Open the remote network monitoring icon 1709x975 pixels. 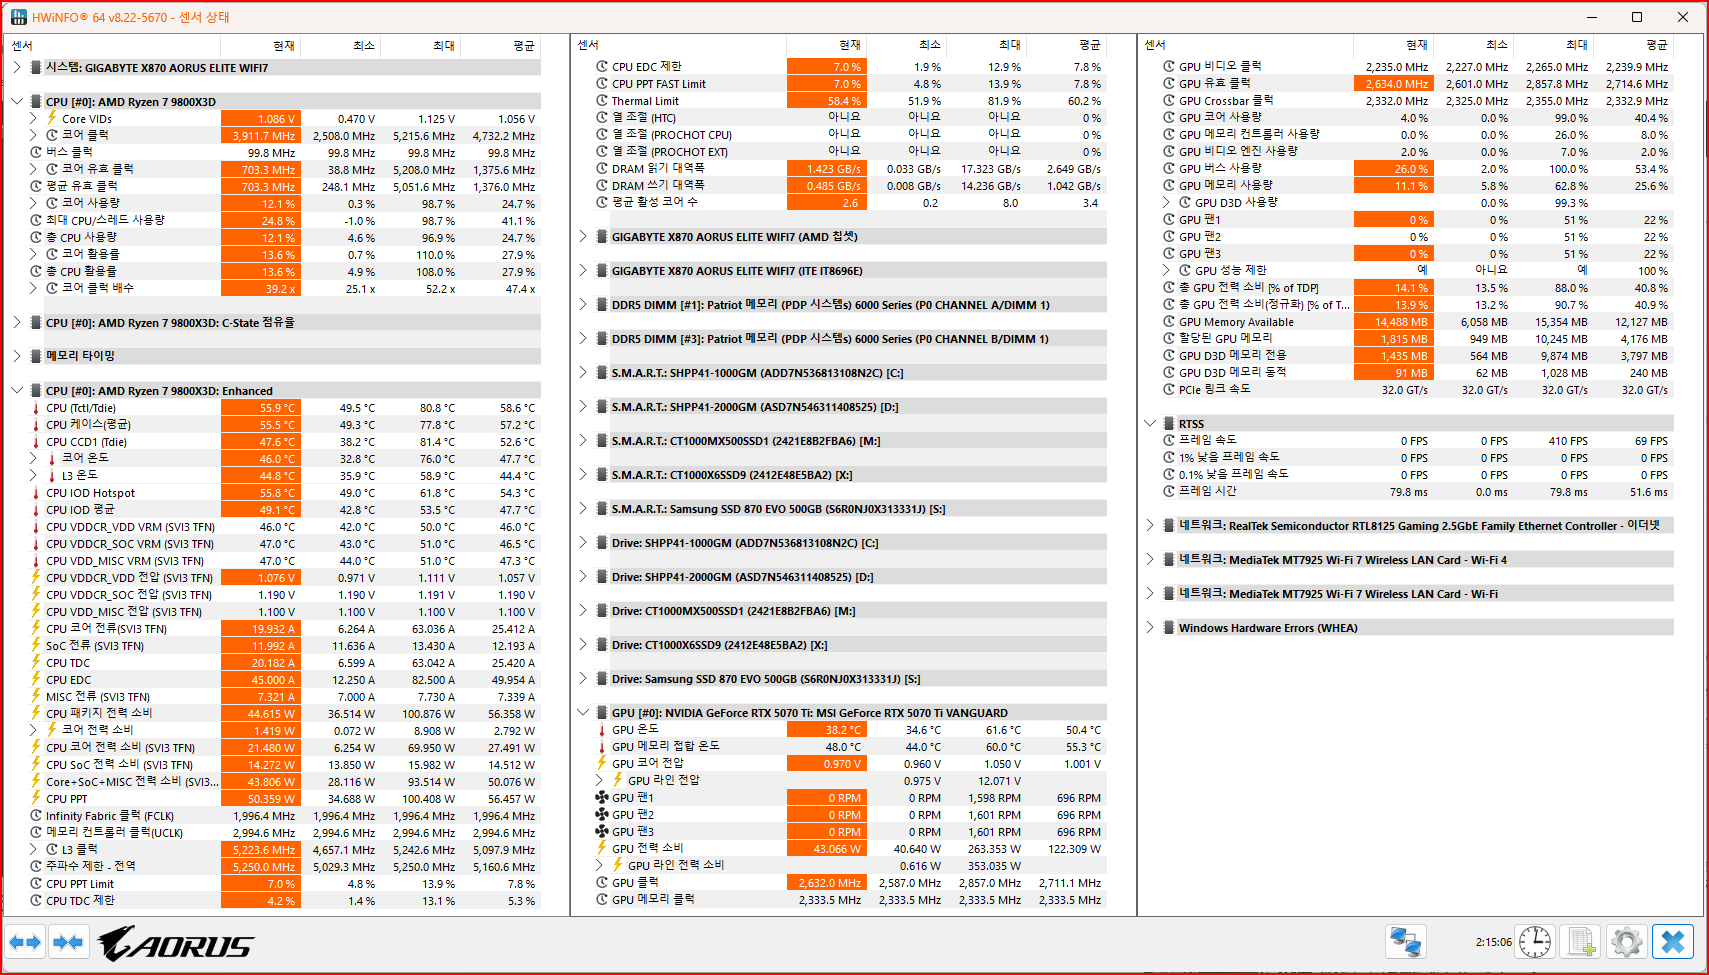coord(1406,942)
